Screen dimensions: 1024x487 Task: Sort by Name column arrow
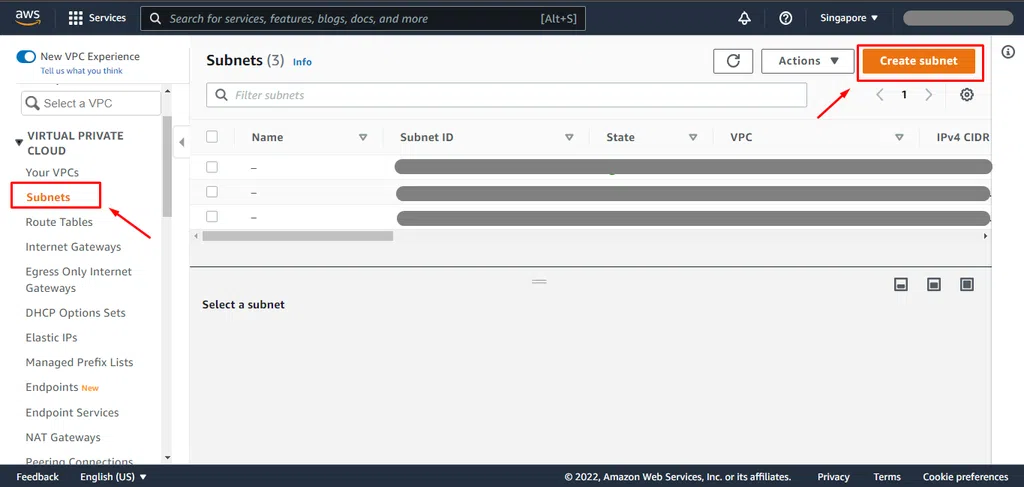click(363, 137)
